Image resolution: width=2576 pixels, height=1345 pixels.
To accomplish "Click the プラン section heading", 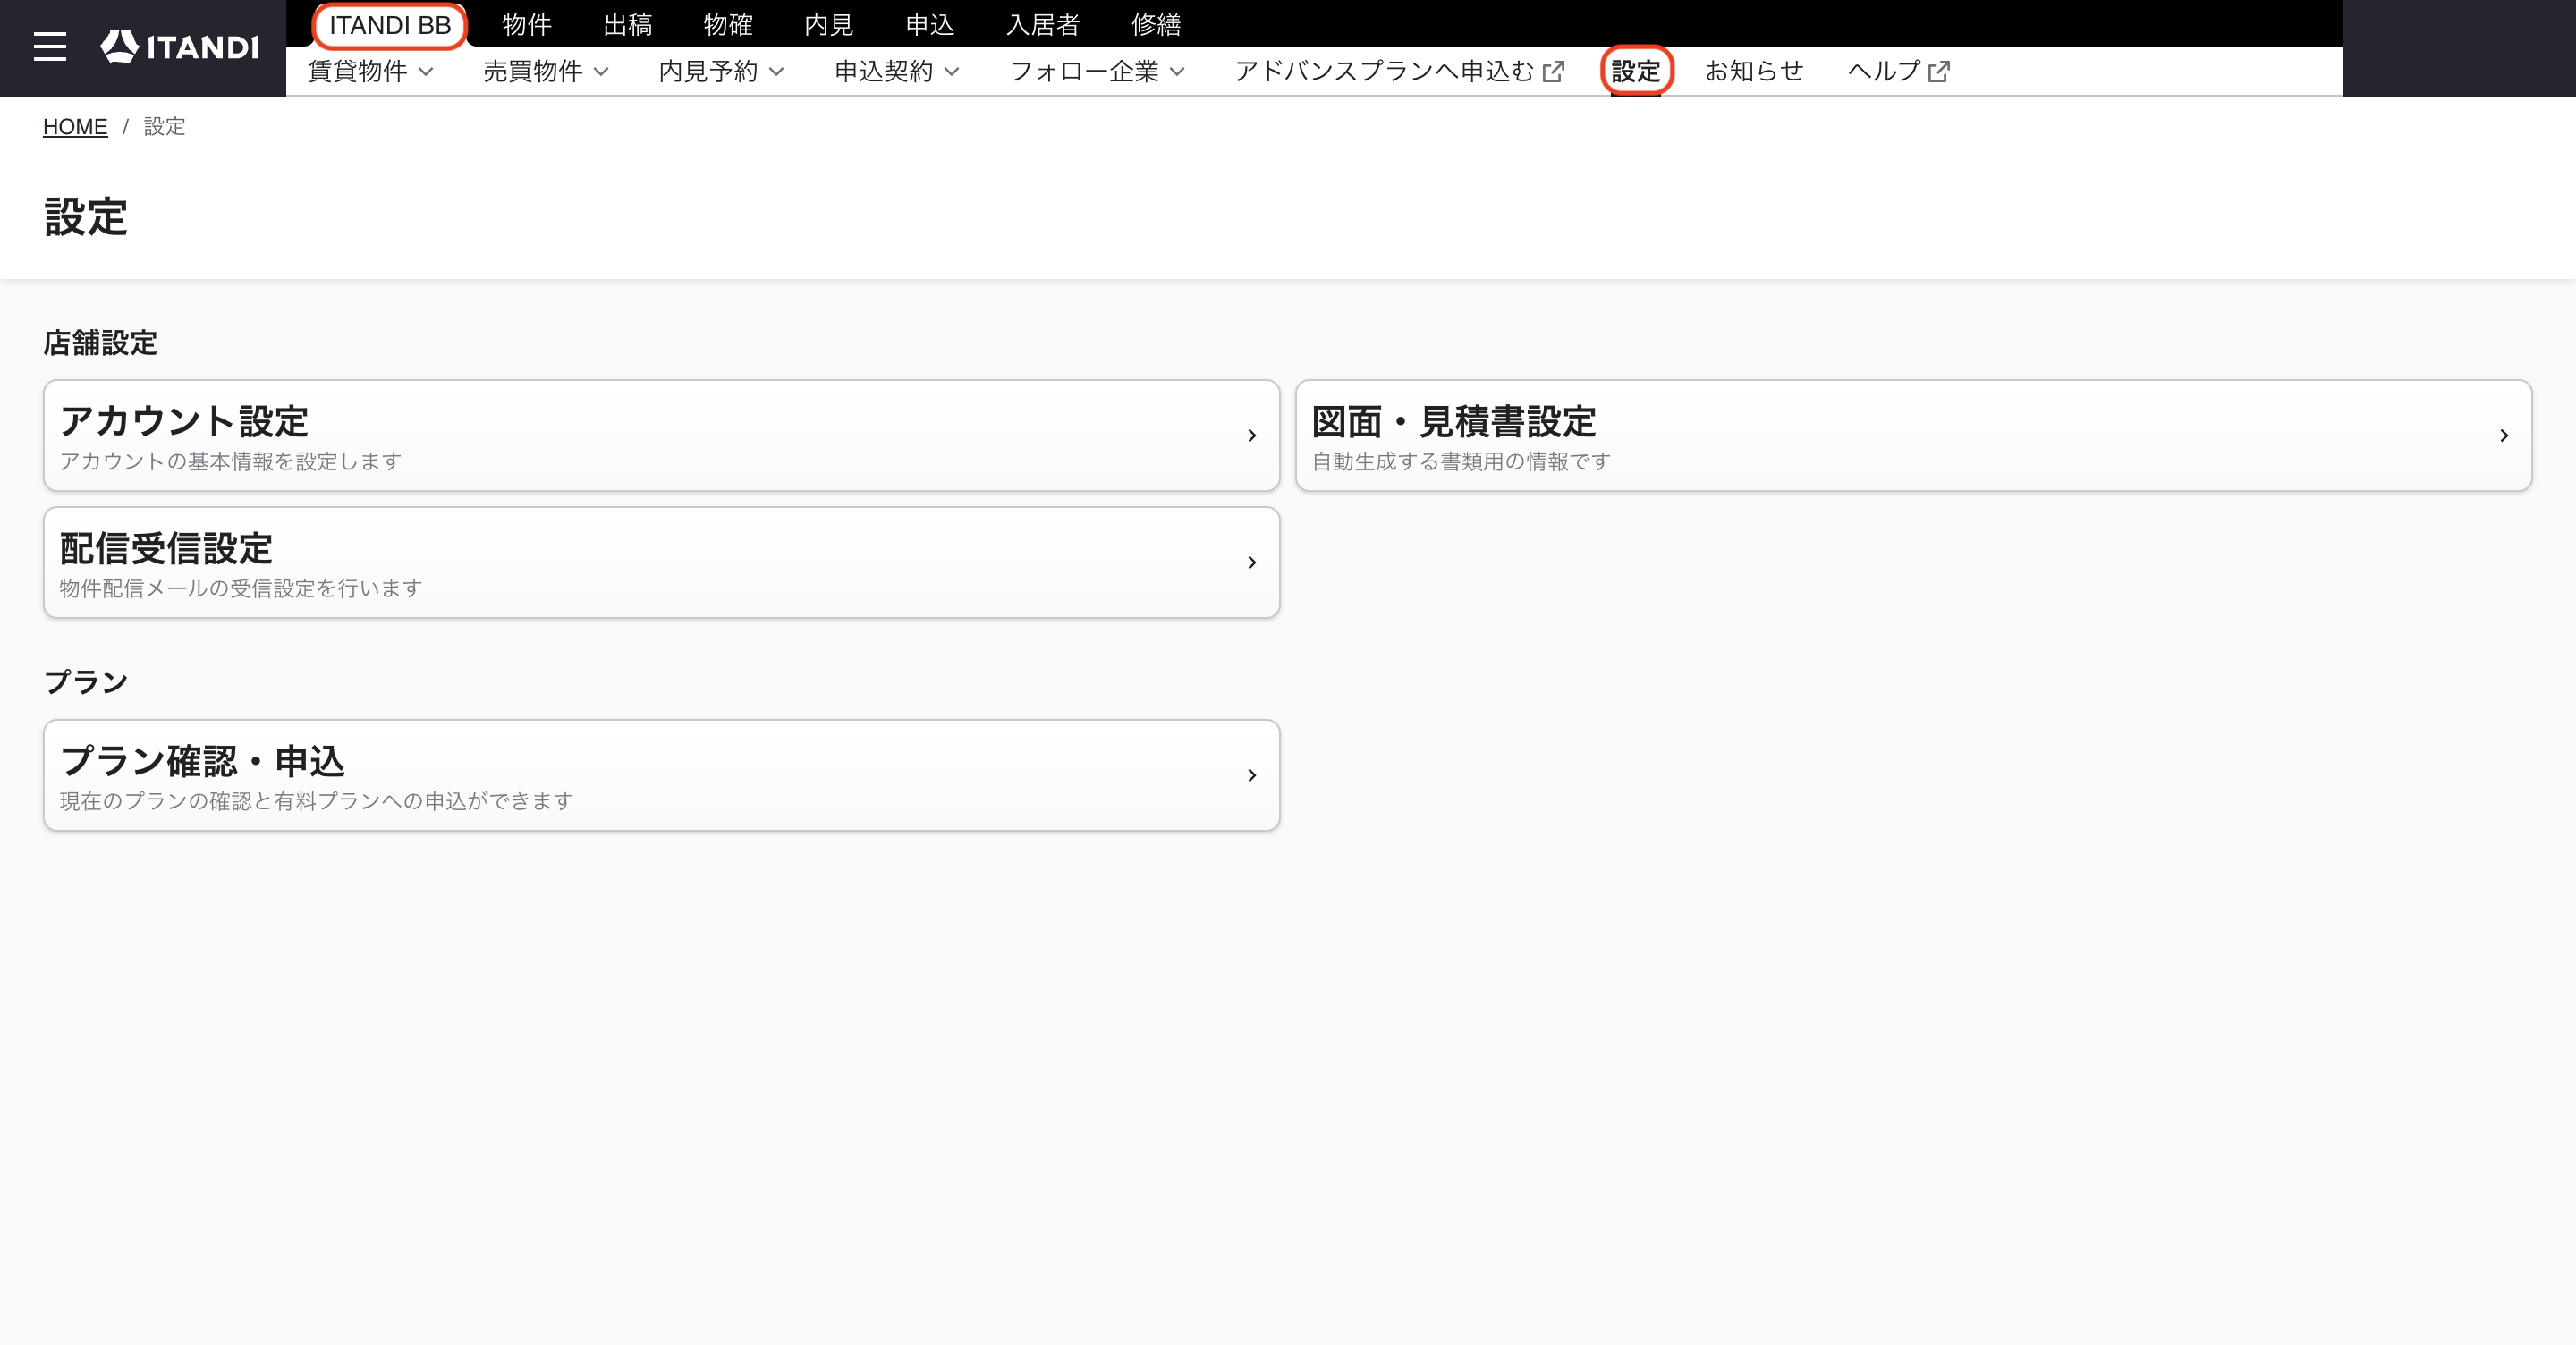I will point(86,683).
